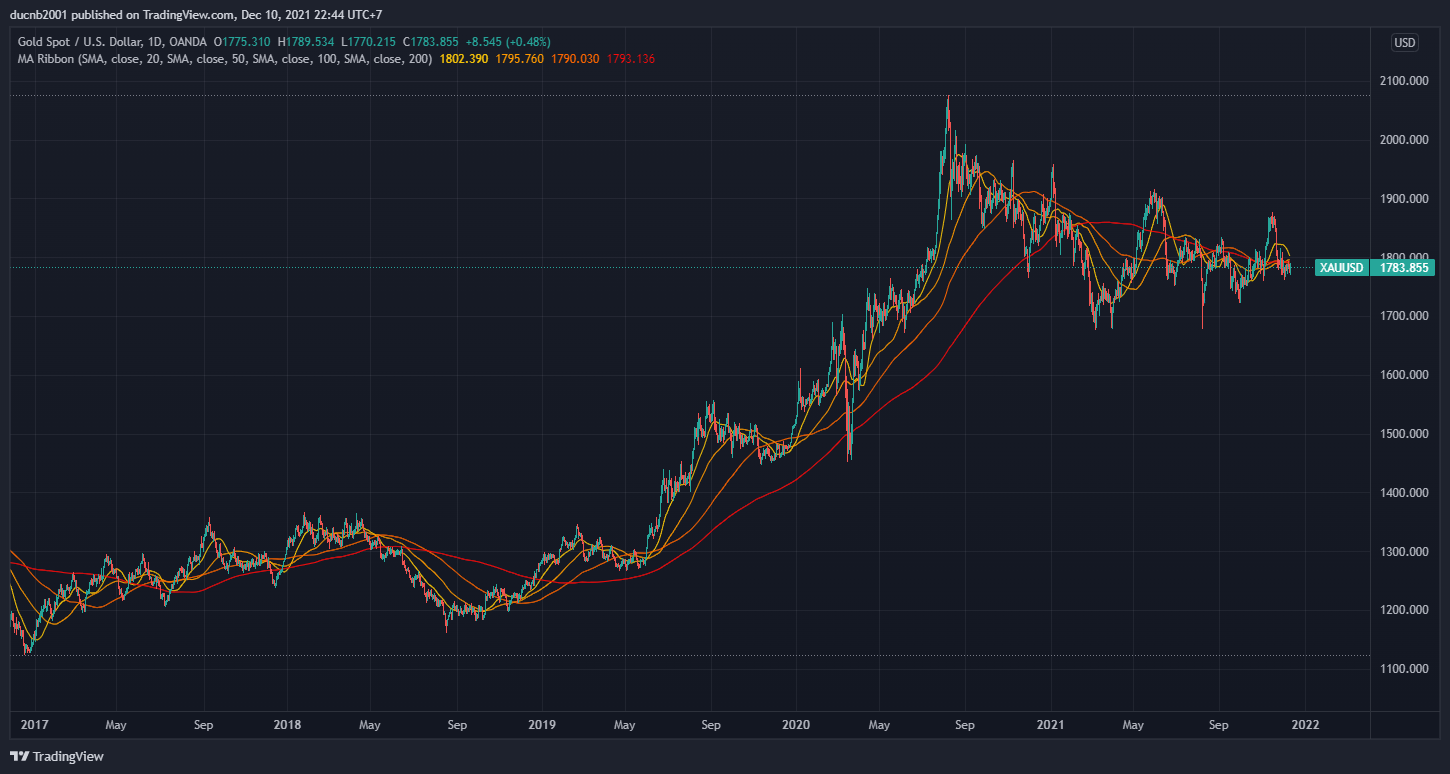Click the 2022 label on time axis

(1305, 723)
